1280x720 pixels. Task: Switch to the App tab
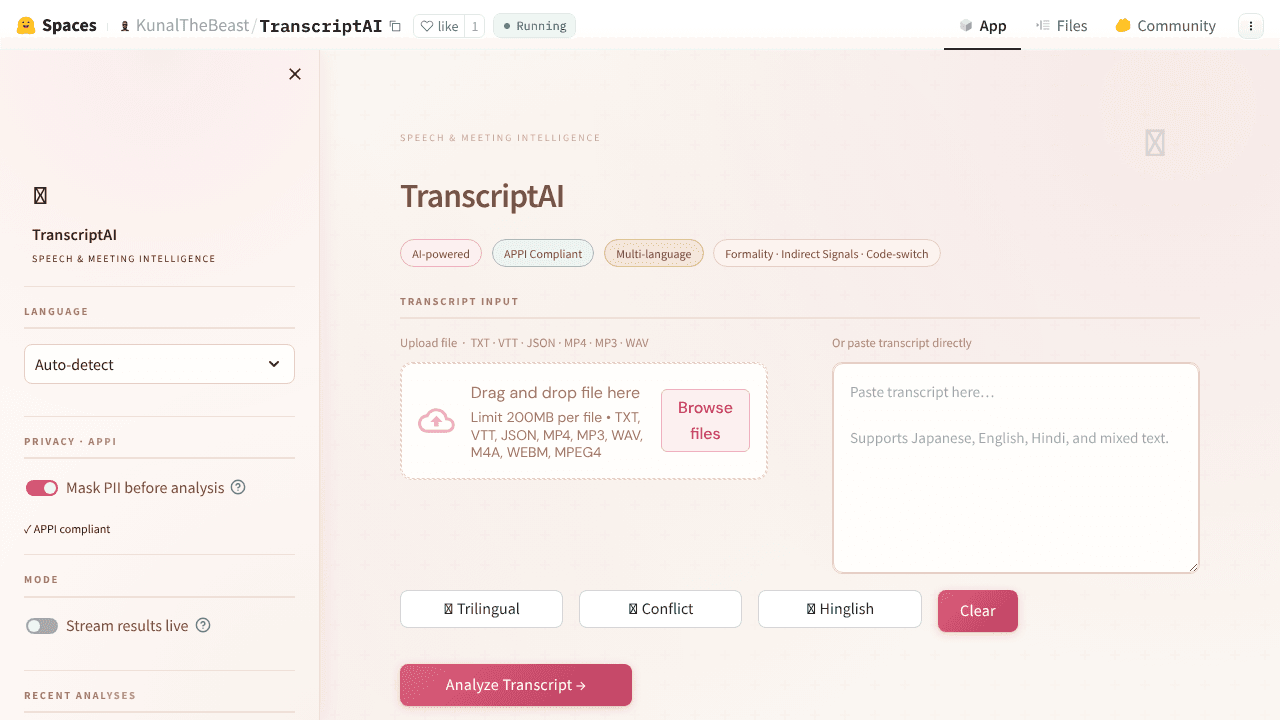point(983,26)
